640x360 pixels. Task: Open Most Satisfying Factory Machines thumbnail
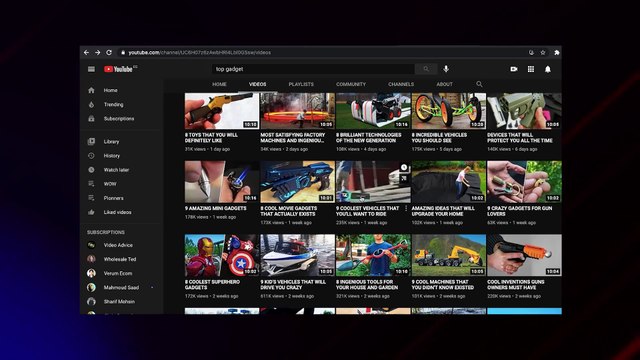297,111
